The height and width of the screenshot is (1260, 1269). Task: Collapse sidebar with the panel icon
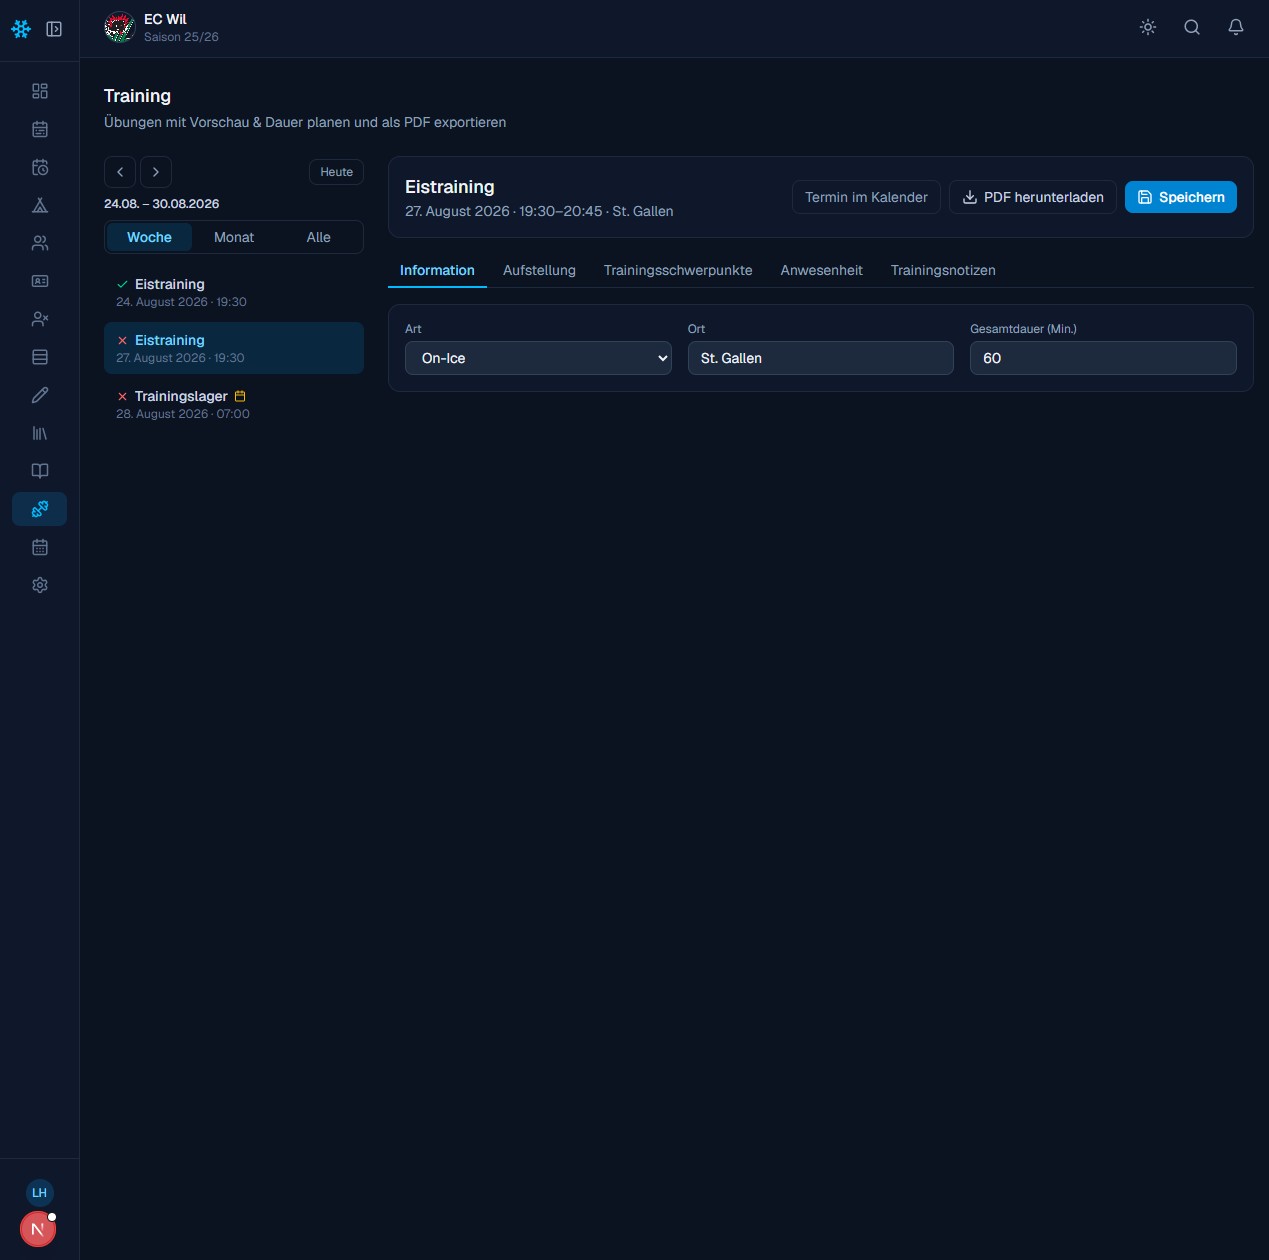pyautogui.click(x=54, y=29)
